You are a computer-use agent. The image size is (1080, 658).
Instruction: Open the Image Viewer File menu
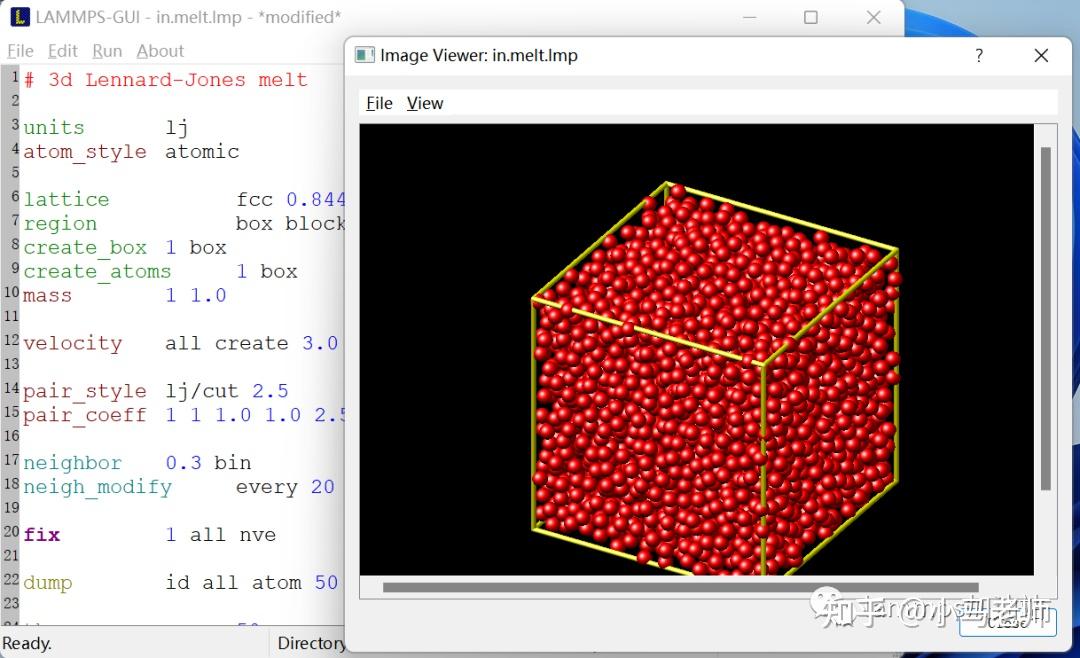(379, 103)
